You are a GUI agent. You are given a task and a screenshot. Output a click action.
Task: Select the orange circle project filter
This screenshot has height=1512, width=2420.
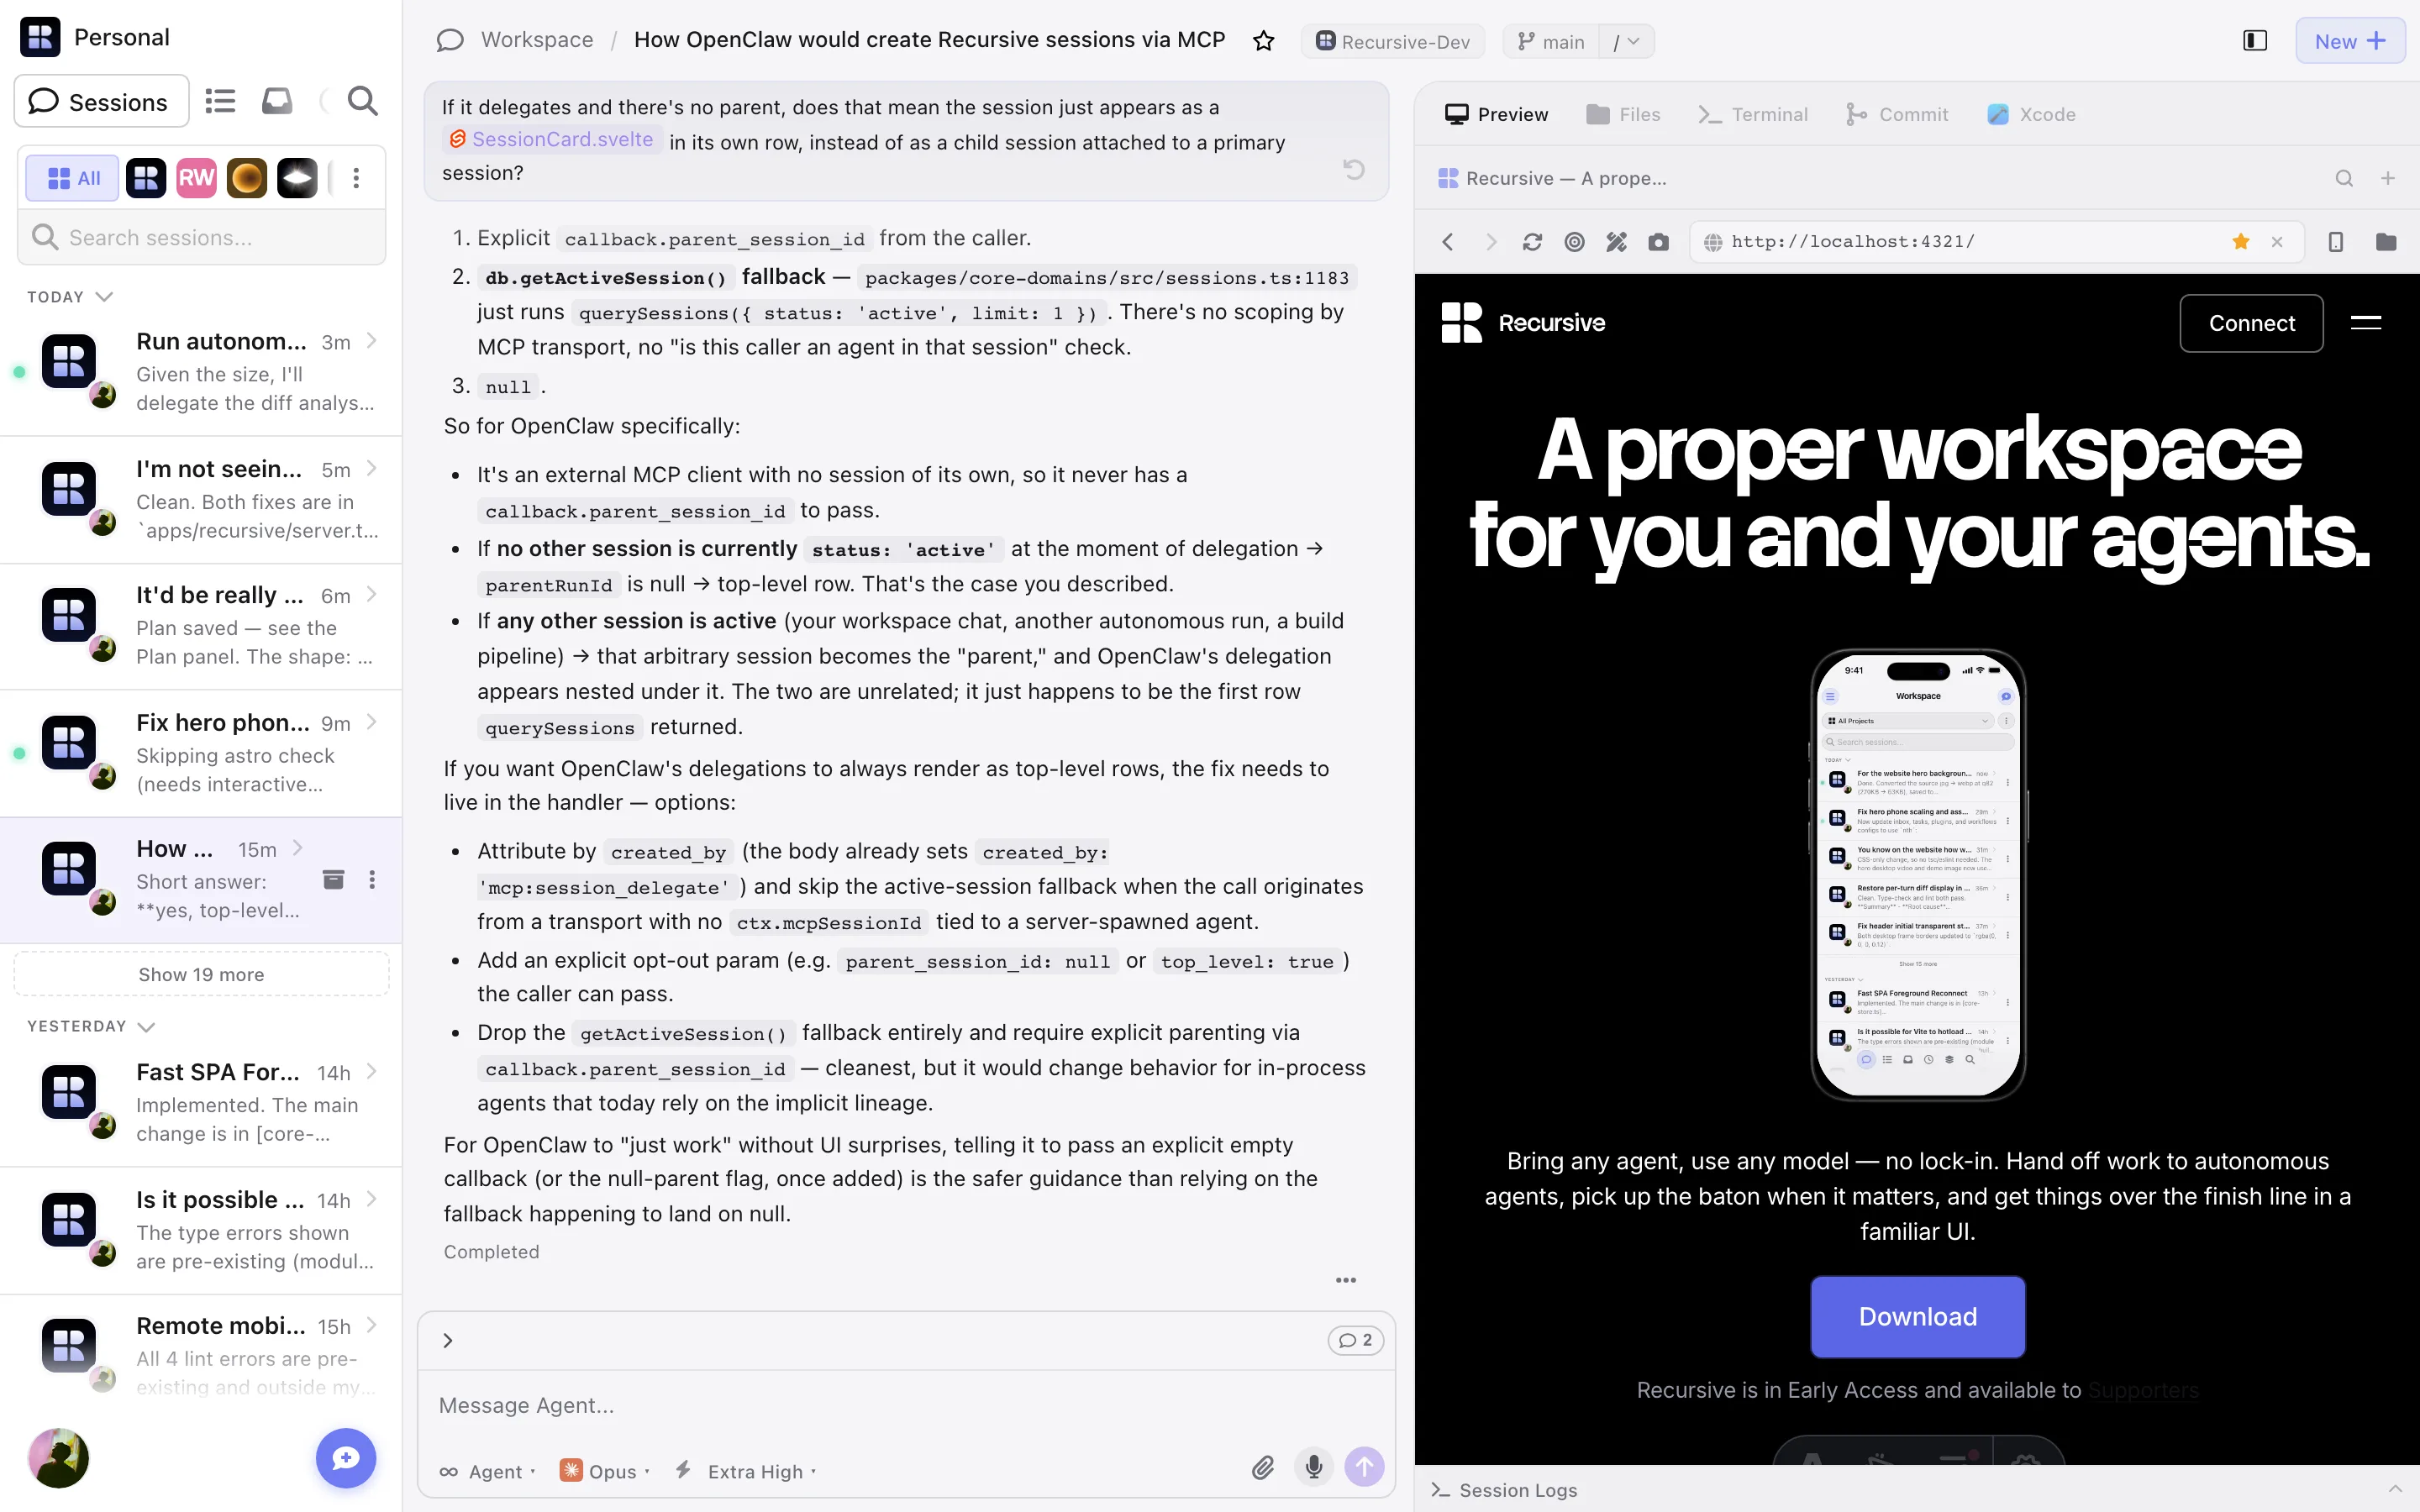click(247, 178)
